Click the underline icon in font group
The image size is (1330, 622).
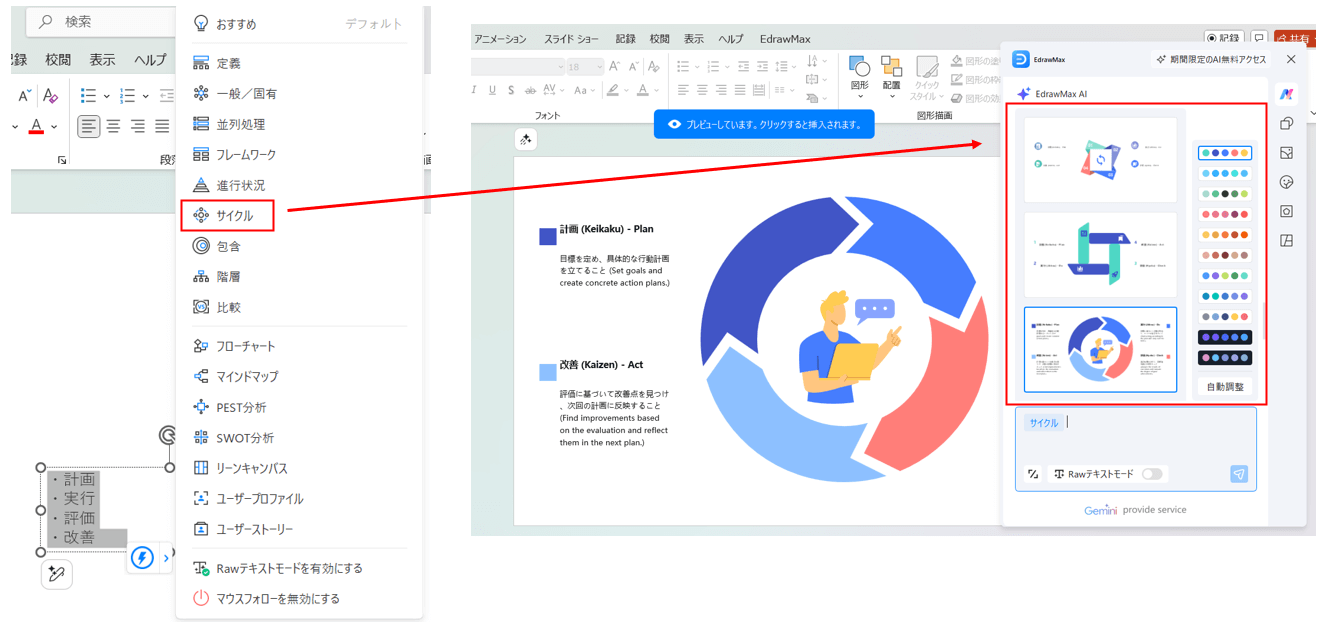[492, 90]
